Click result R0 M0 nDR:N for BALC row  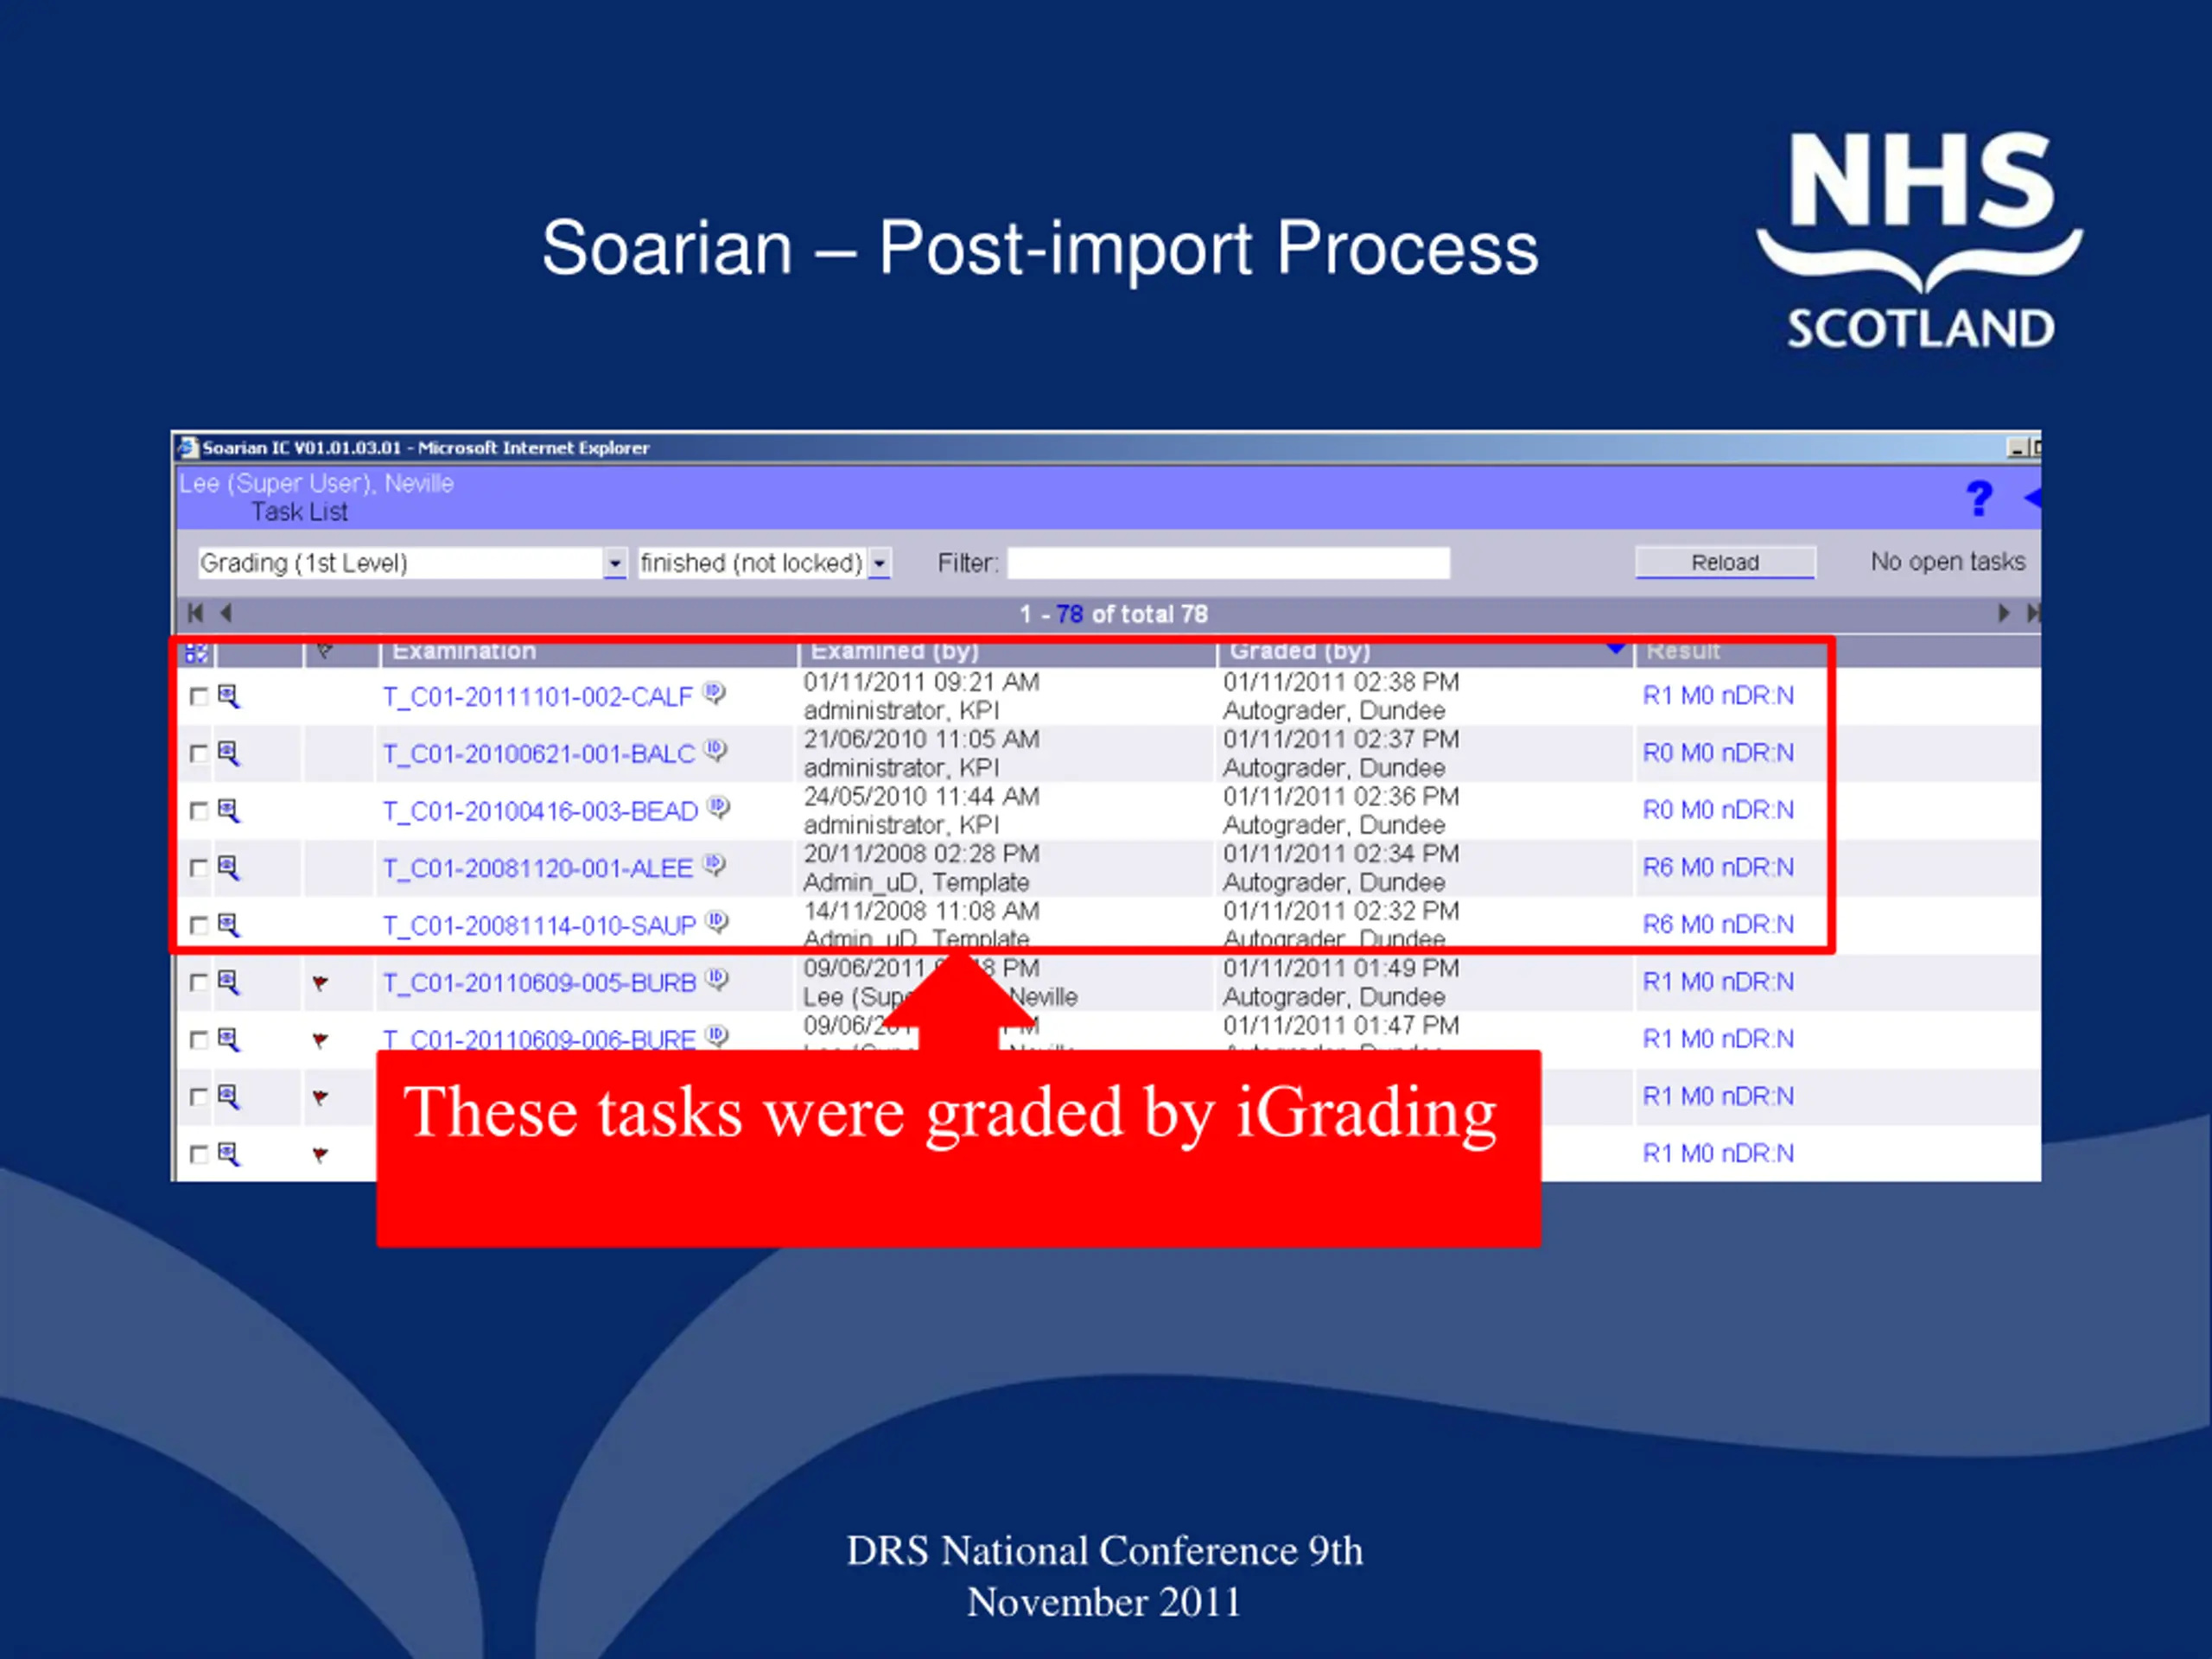[x=1718, y=752]
